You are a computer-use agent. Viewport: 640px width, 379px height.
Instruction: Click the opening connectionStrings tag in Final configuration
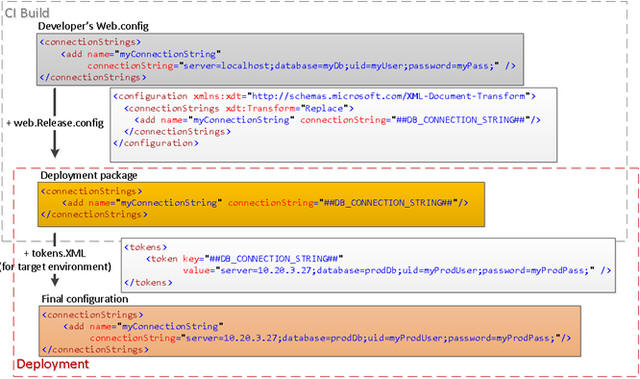92,315
